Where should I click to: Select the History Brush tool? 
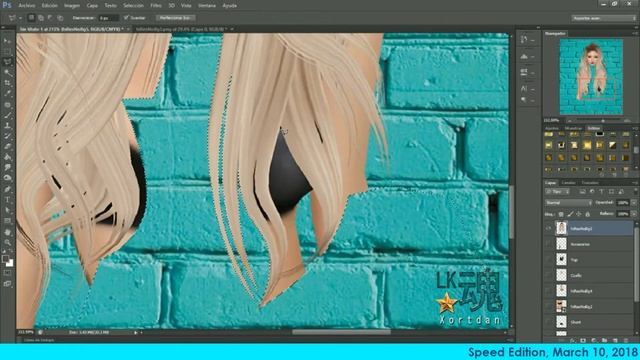click(x=7, y=136)
